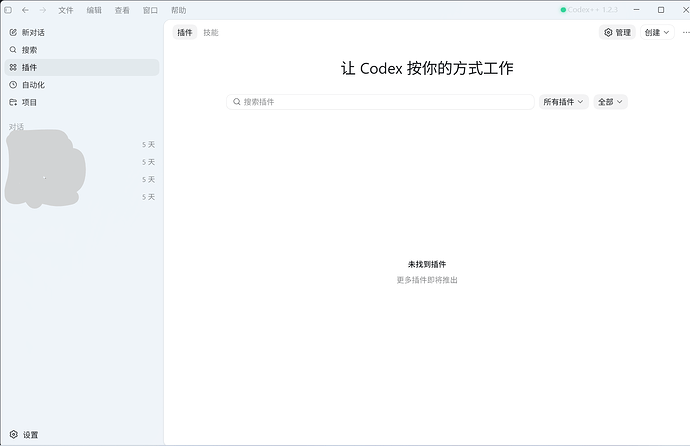Image resolution: width=690 pixels, height=446 pixels.
Task: Click the 更多插件即将推出 text
Action: (x=427, y=280)
